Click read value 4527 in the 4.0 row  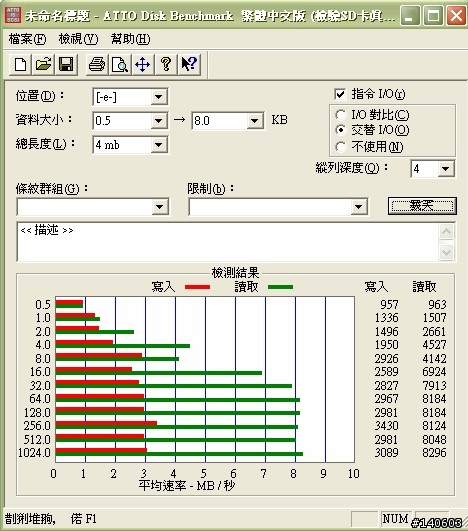(434, 345)
